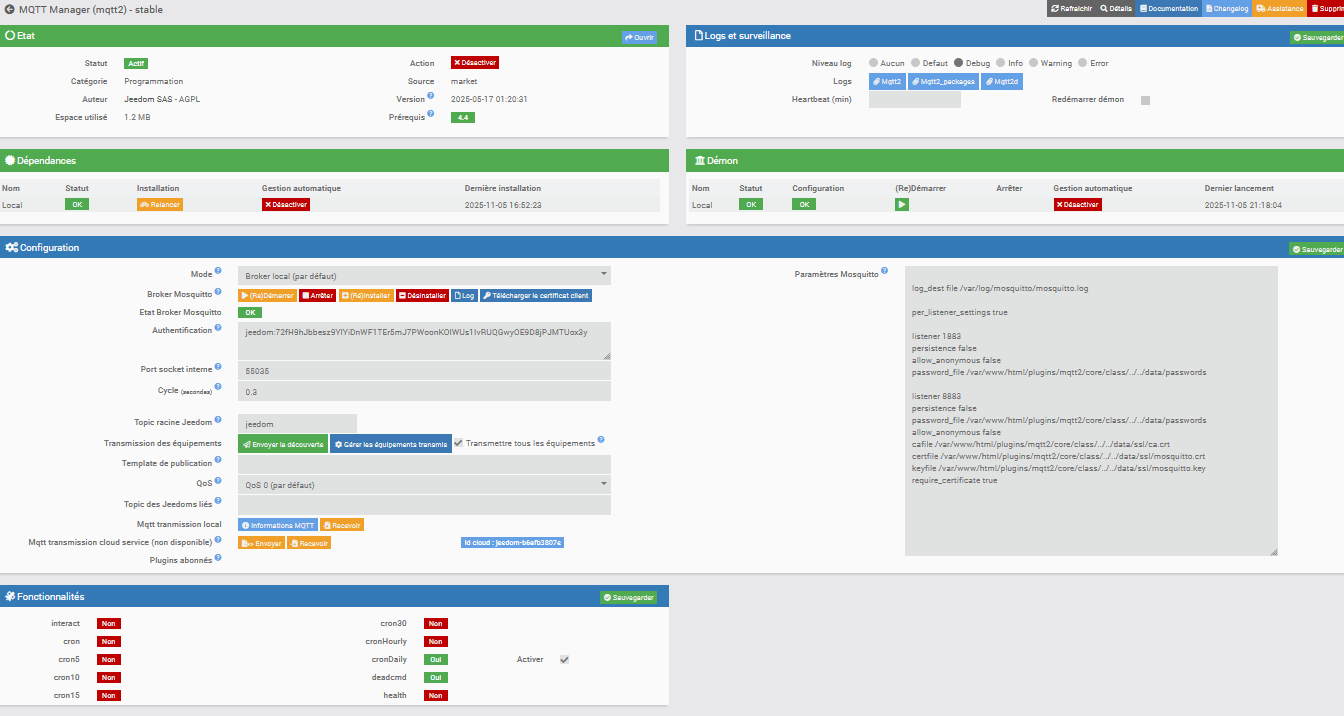Open the Mqtt2 log file
The height and width of the screenshot is (716, 1344).
coord(887,82)
